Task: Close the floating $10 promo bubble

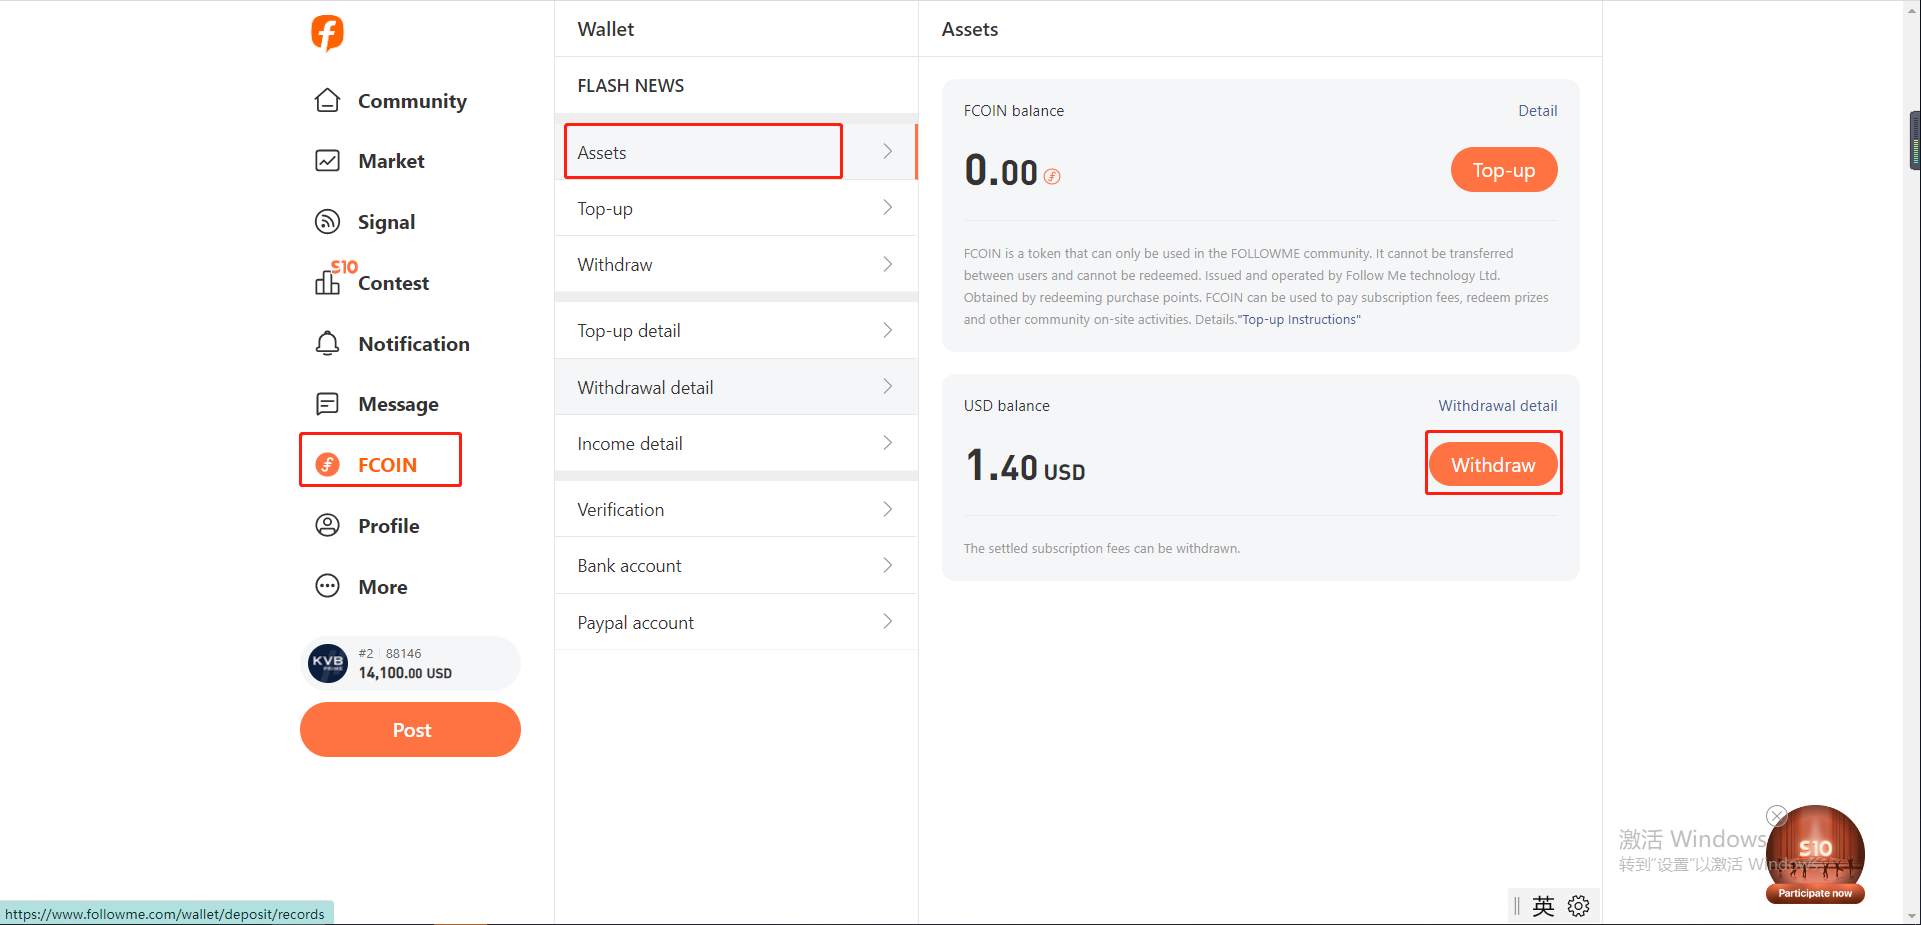Action: (x=1776, y=815)
